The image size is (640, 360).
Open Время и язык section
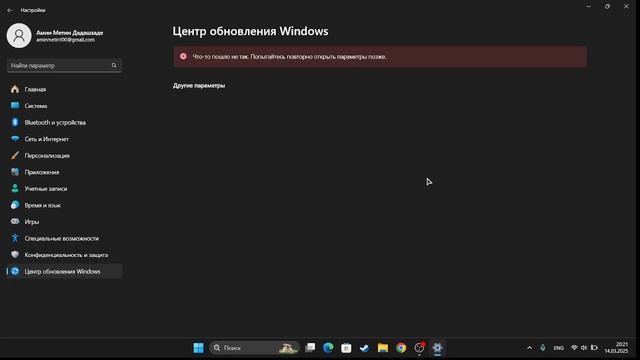click(64, 205)
